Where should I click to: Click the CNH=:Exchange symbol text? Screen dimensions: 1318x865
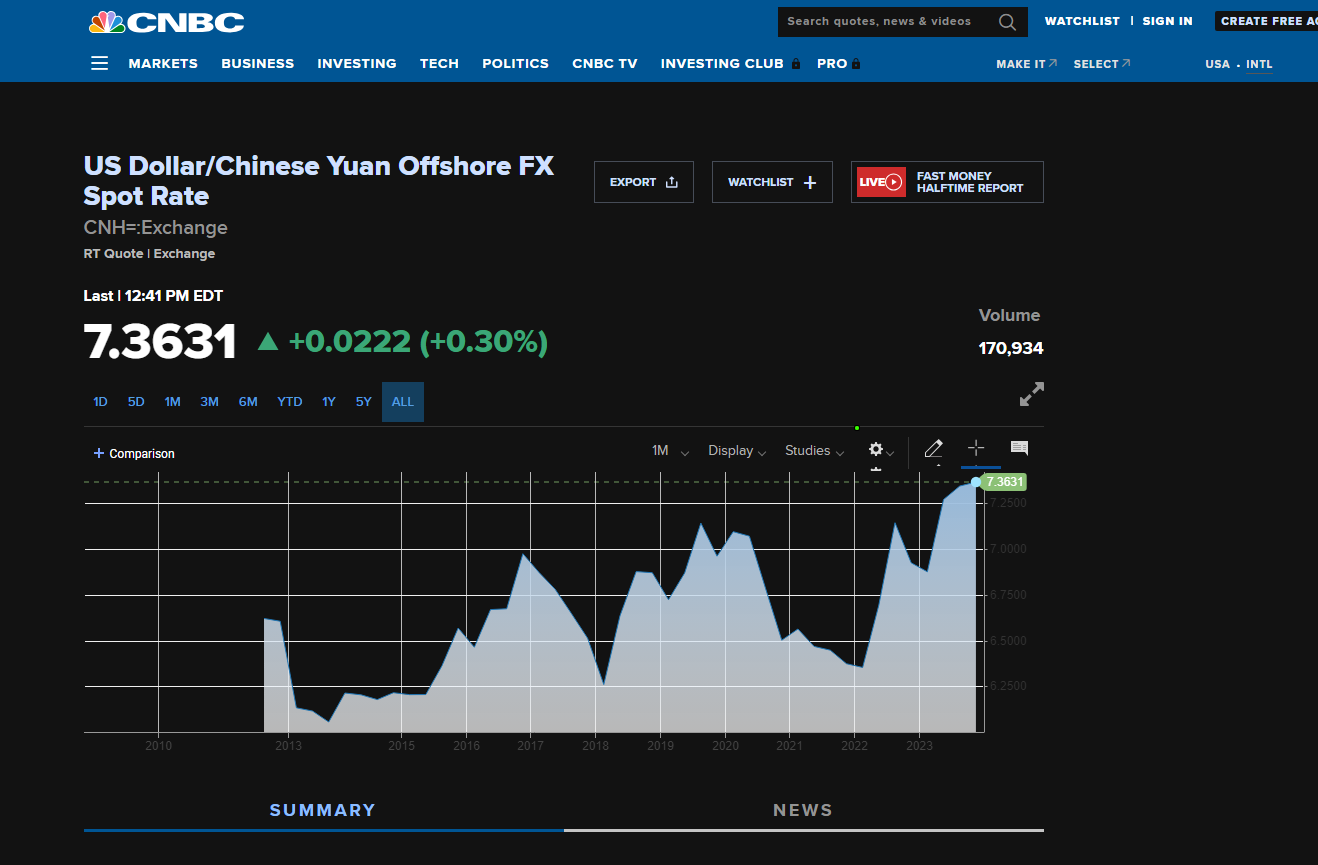156,227
